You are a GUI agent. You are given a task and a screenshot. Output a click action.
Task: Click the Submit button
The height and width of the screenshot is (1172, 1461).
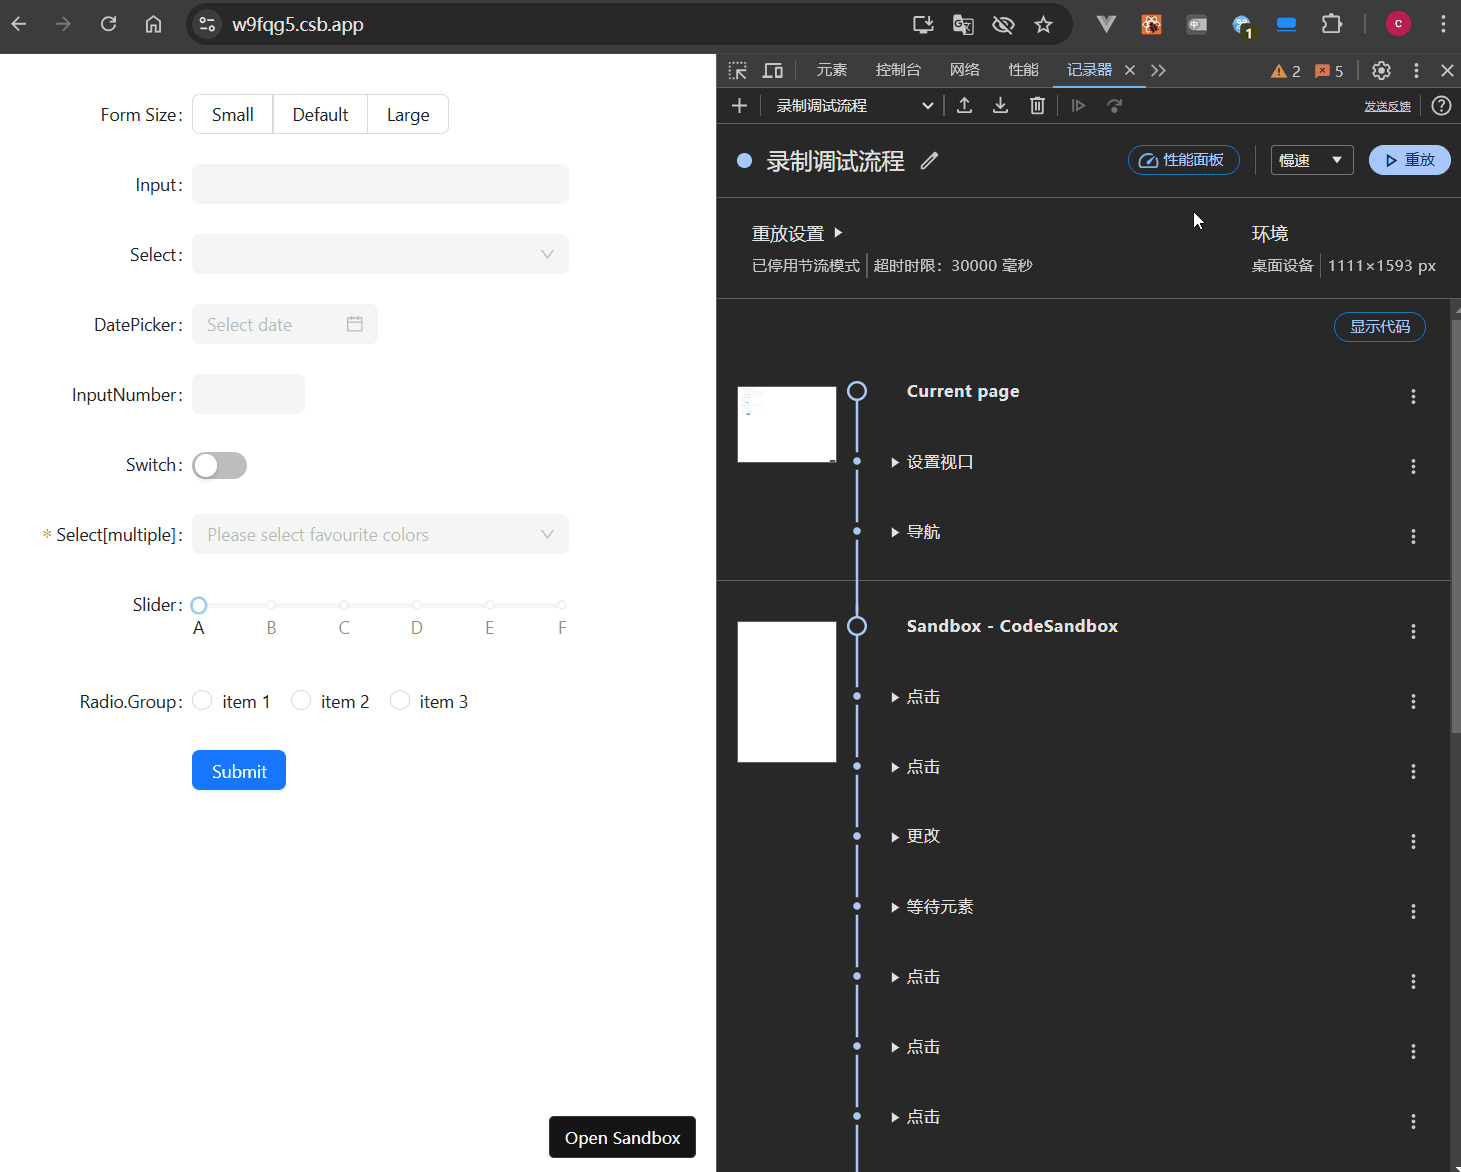click(x=239, y=770)
